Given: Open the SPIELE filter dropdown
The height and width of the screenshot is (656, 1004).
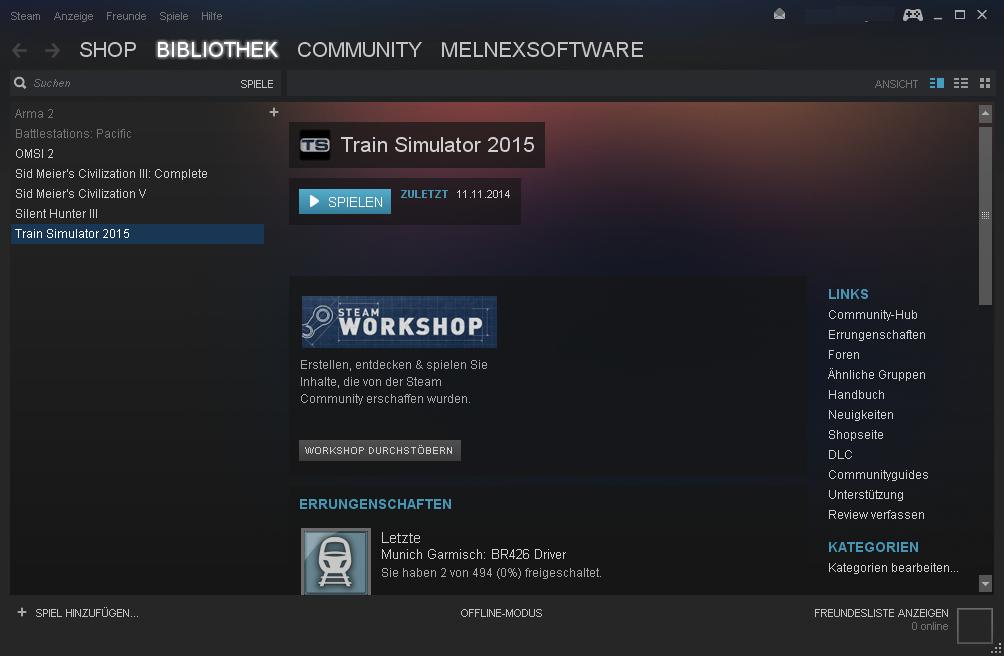Looking at the screenshot, I should [257, 84].
